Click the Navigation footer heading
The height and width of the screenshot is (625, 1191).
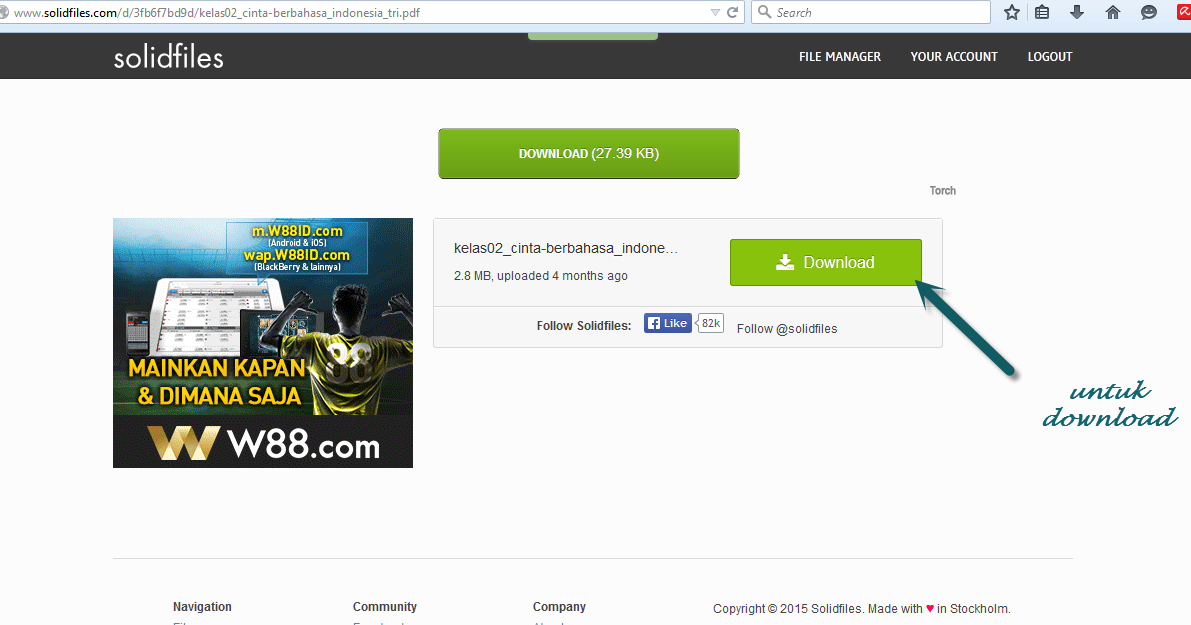click(x=202, y=607)
